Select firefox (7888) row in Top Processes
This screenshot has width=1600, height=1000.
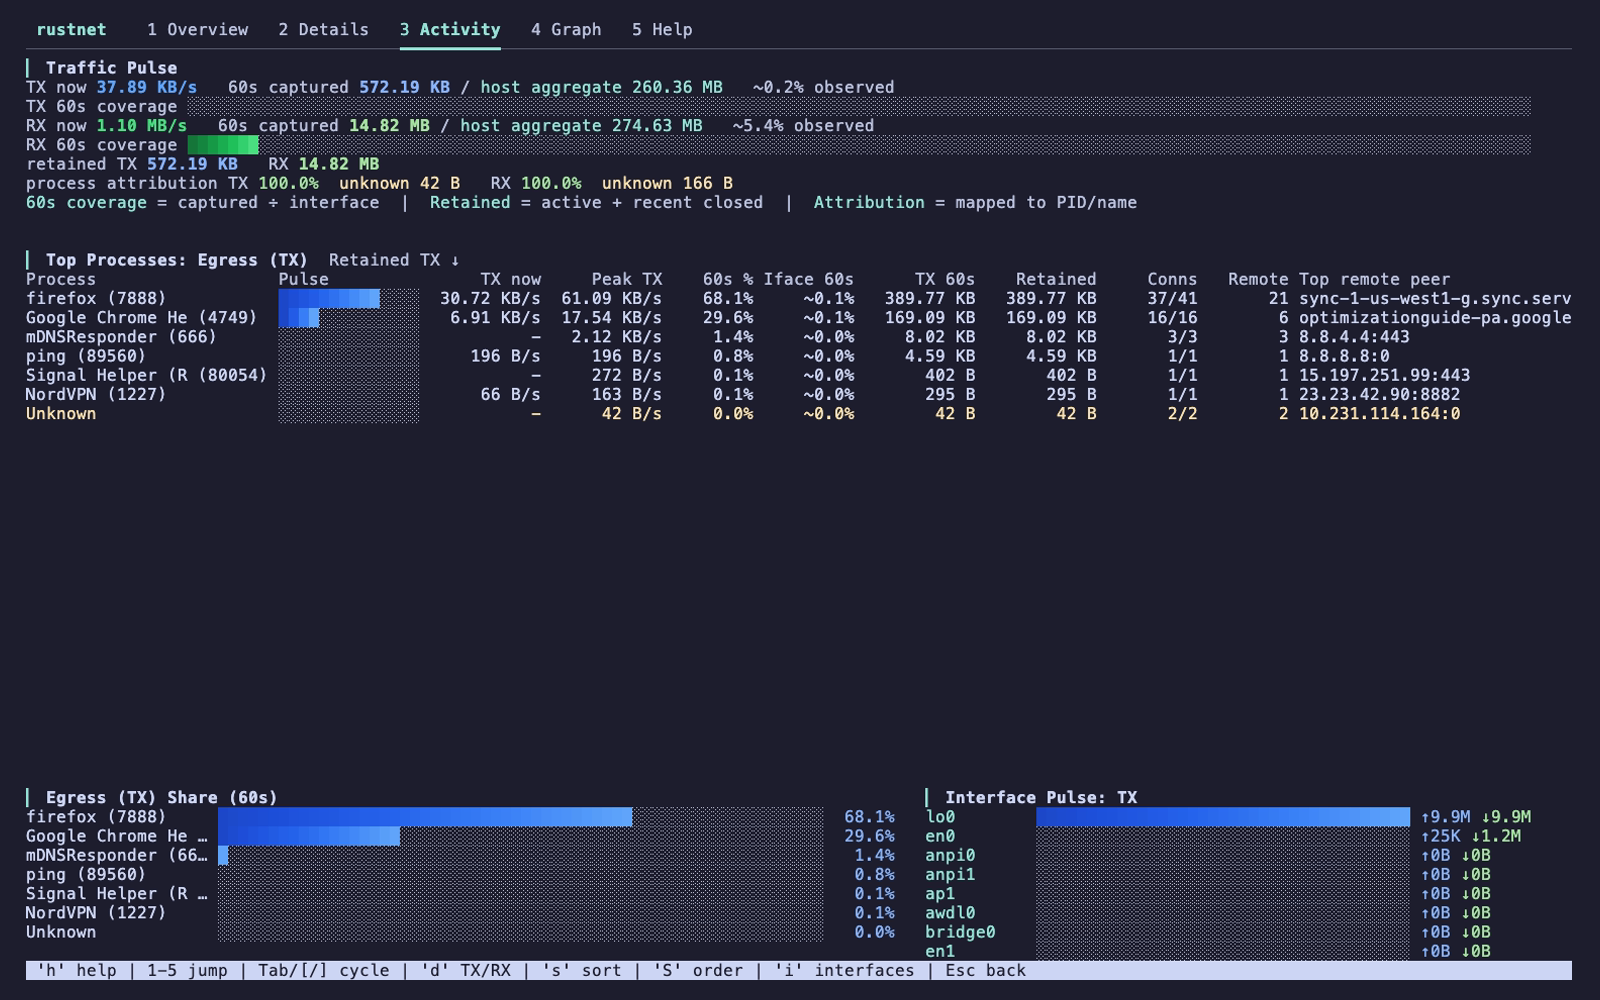tap(798, 298)
